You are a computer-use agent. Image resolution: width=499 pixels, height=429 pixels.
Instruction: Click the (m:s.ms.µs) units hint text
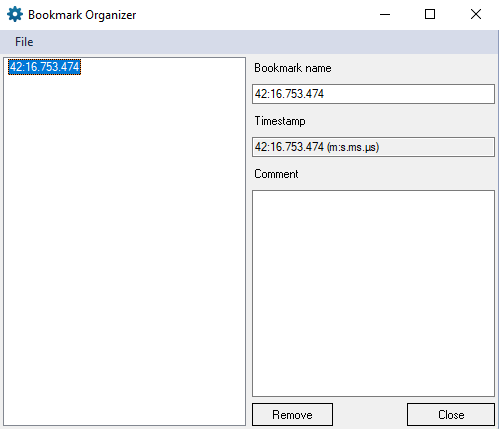tap(353, 147)
